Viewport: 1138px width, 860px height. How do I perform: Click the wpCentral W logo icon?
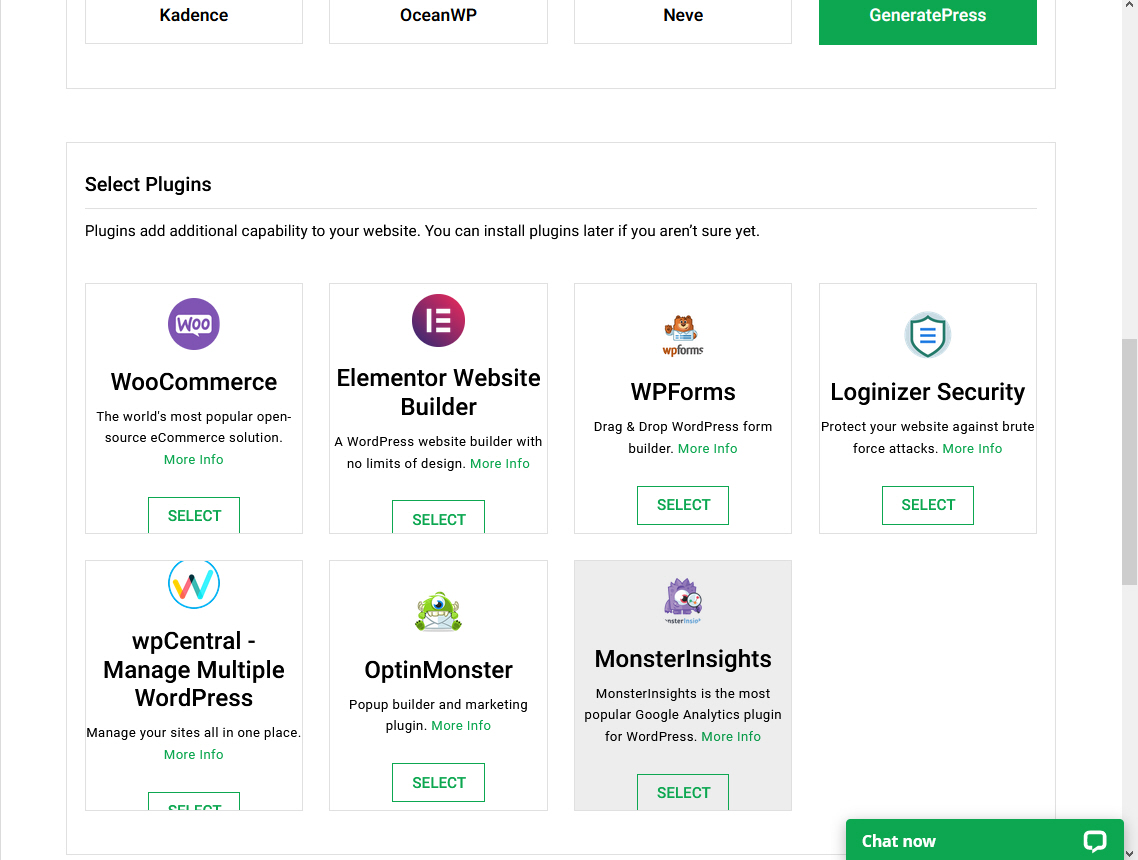coord(194,583)
